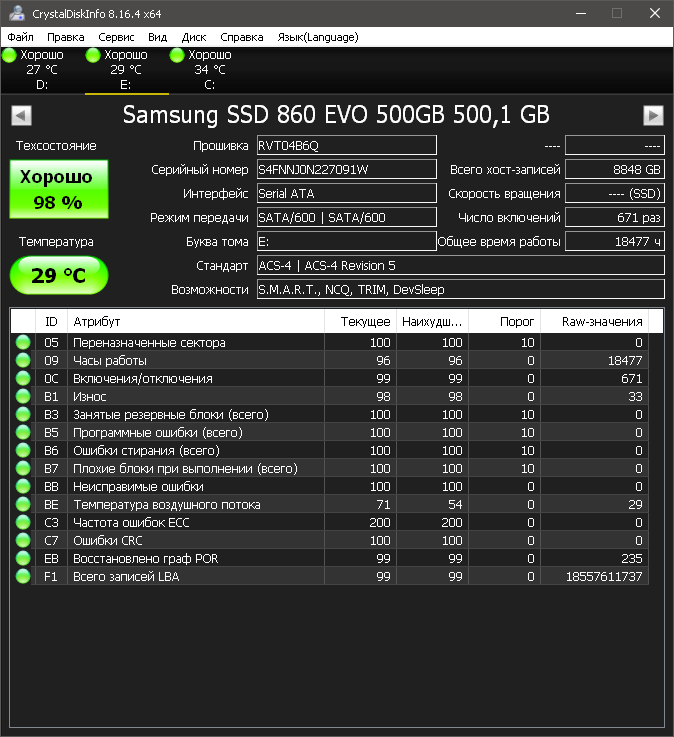The width and height of the screenshot is (674, 737).
Task: Click status circle for attribute 05
Action: pyautogui.click(x=23, y=342)
